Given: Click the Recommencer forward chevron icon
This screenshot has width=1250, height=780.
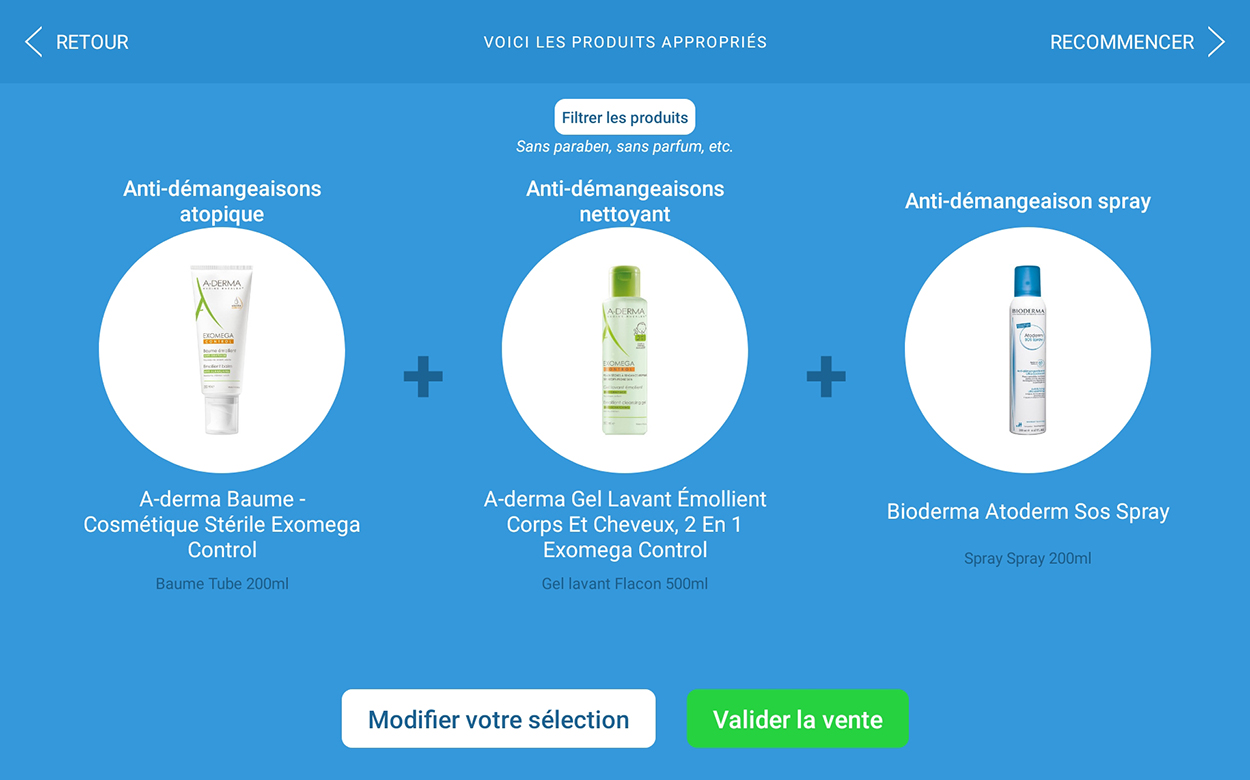Looking at the screenshot, I should click(1216, 42).
